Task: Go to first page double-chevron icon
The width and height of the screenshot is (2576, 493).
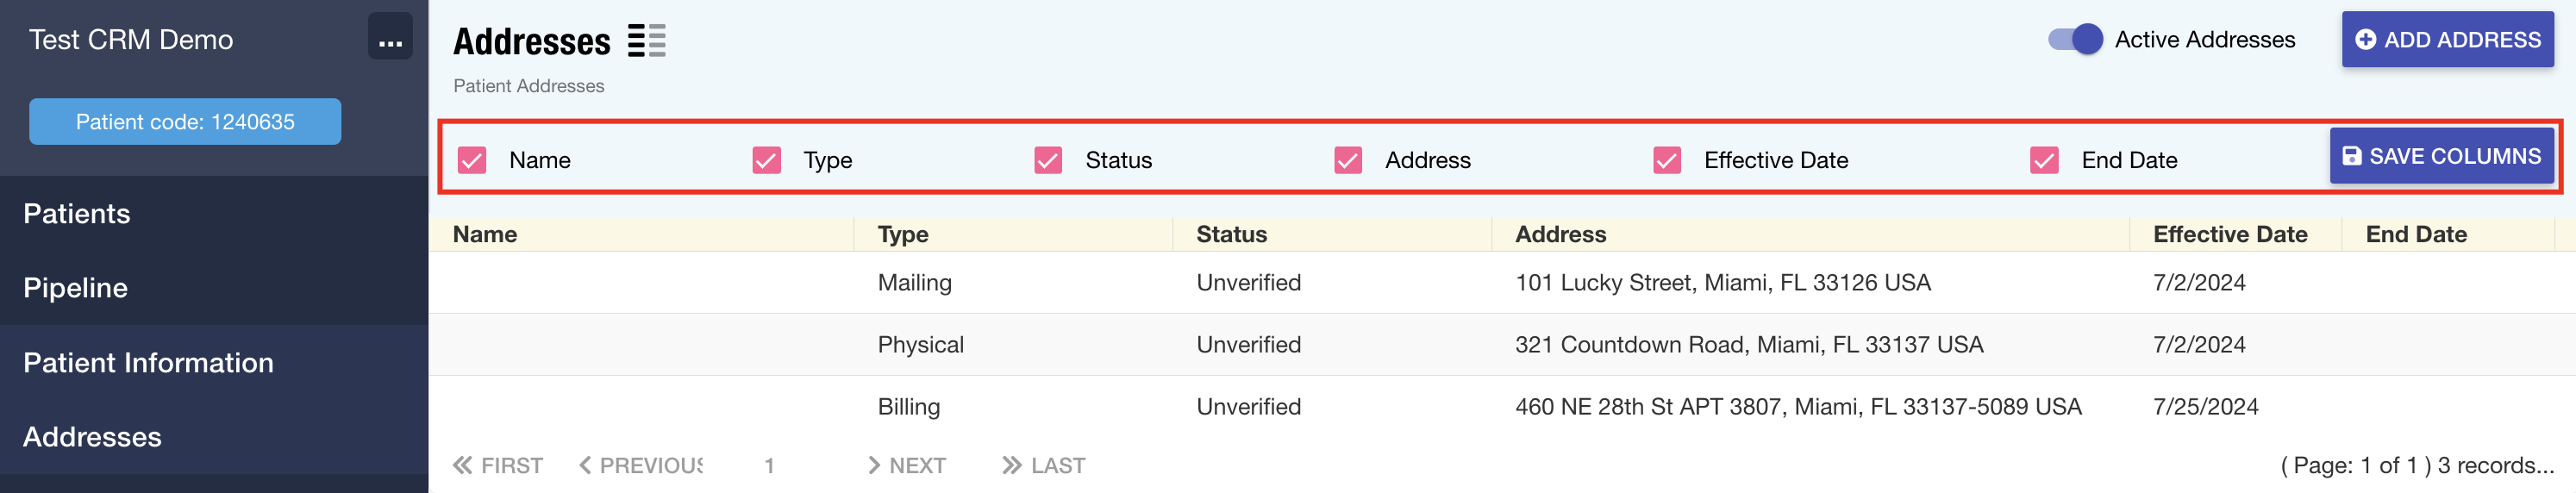Action: pos(462,465)
